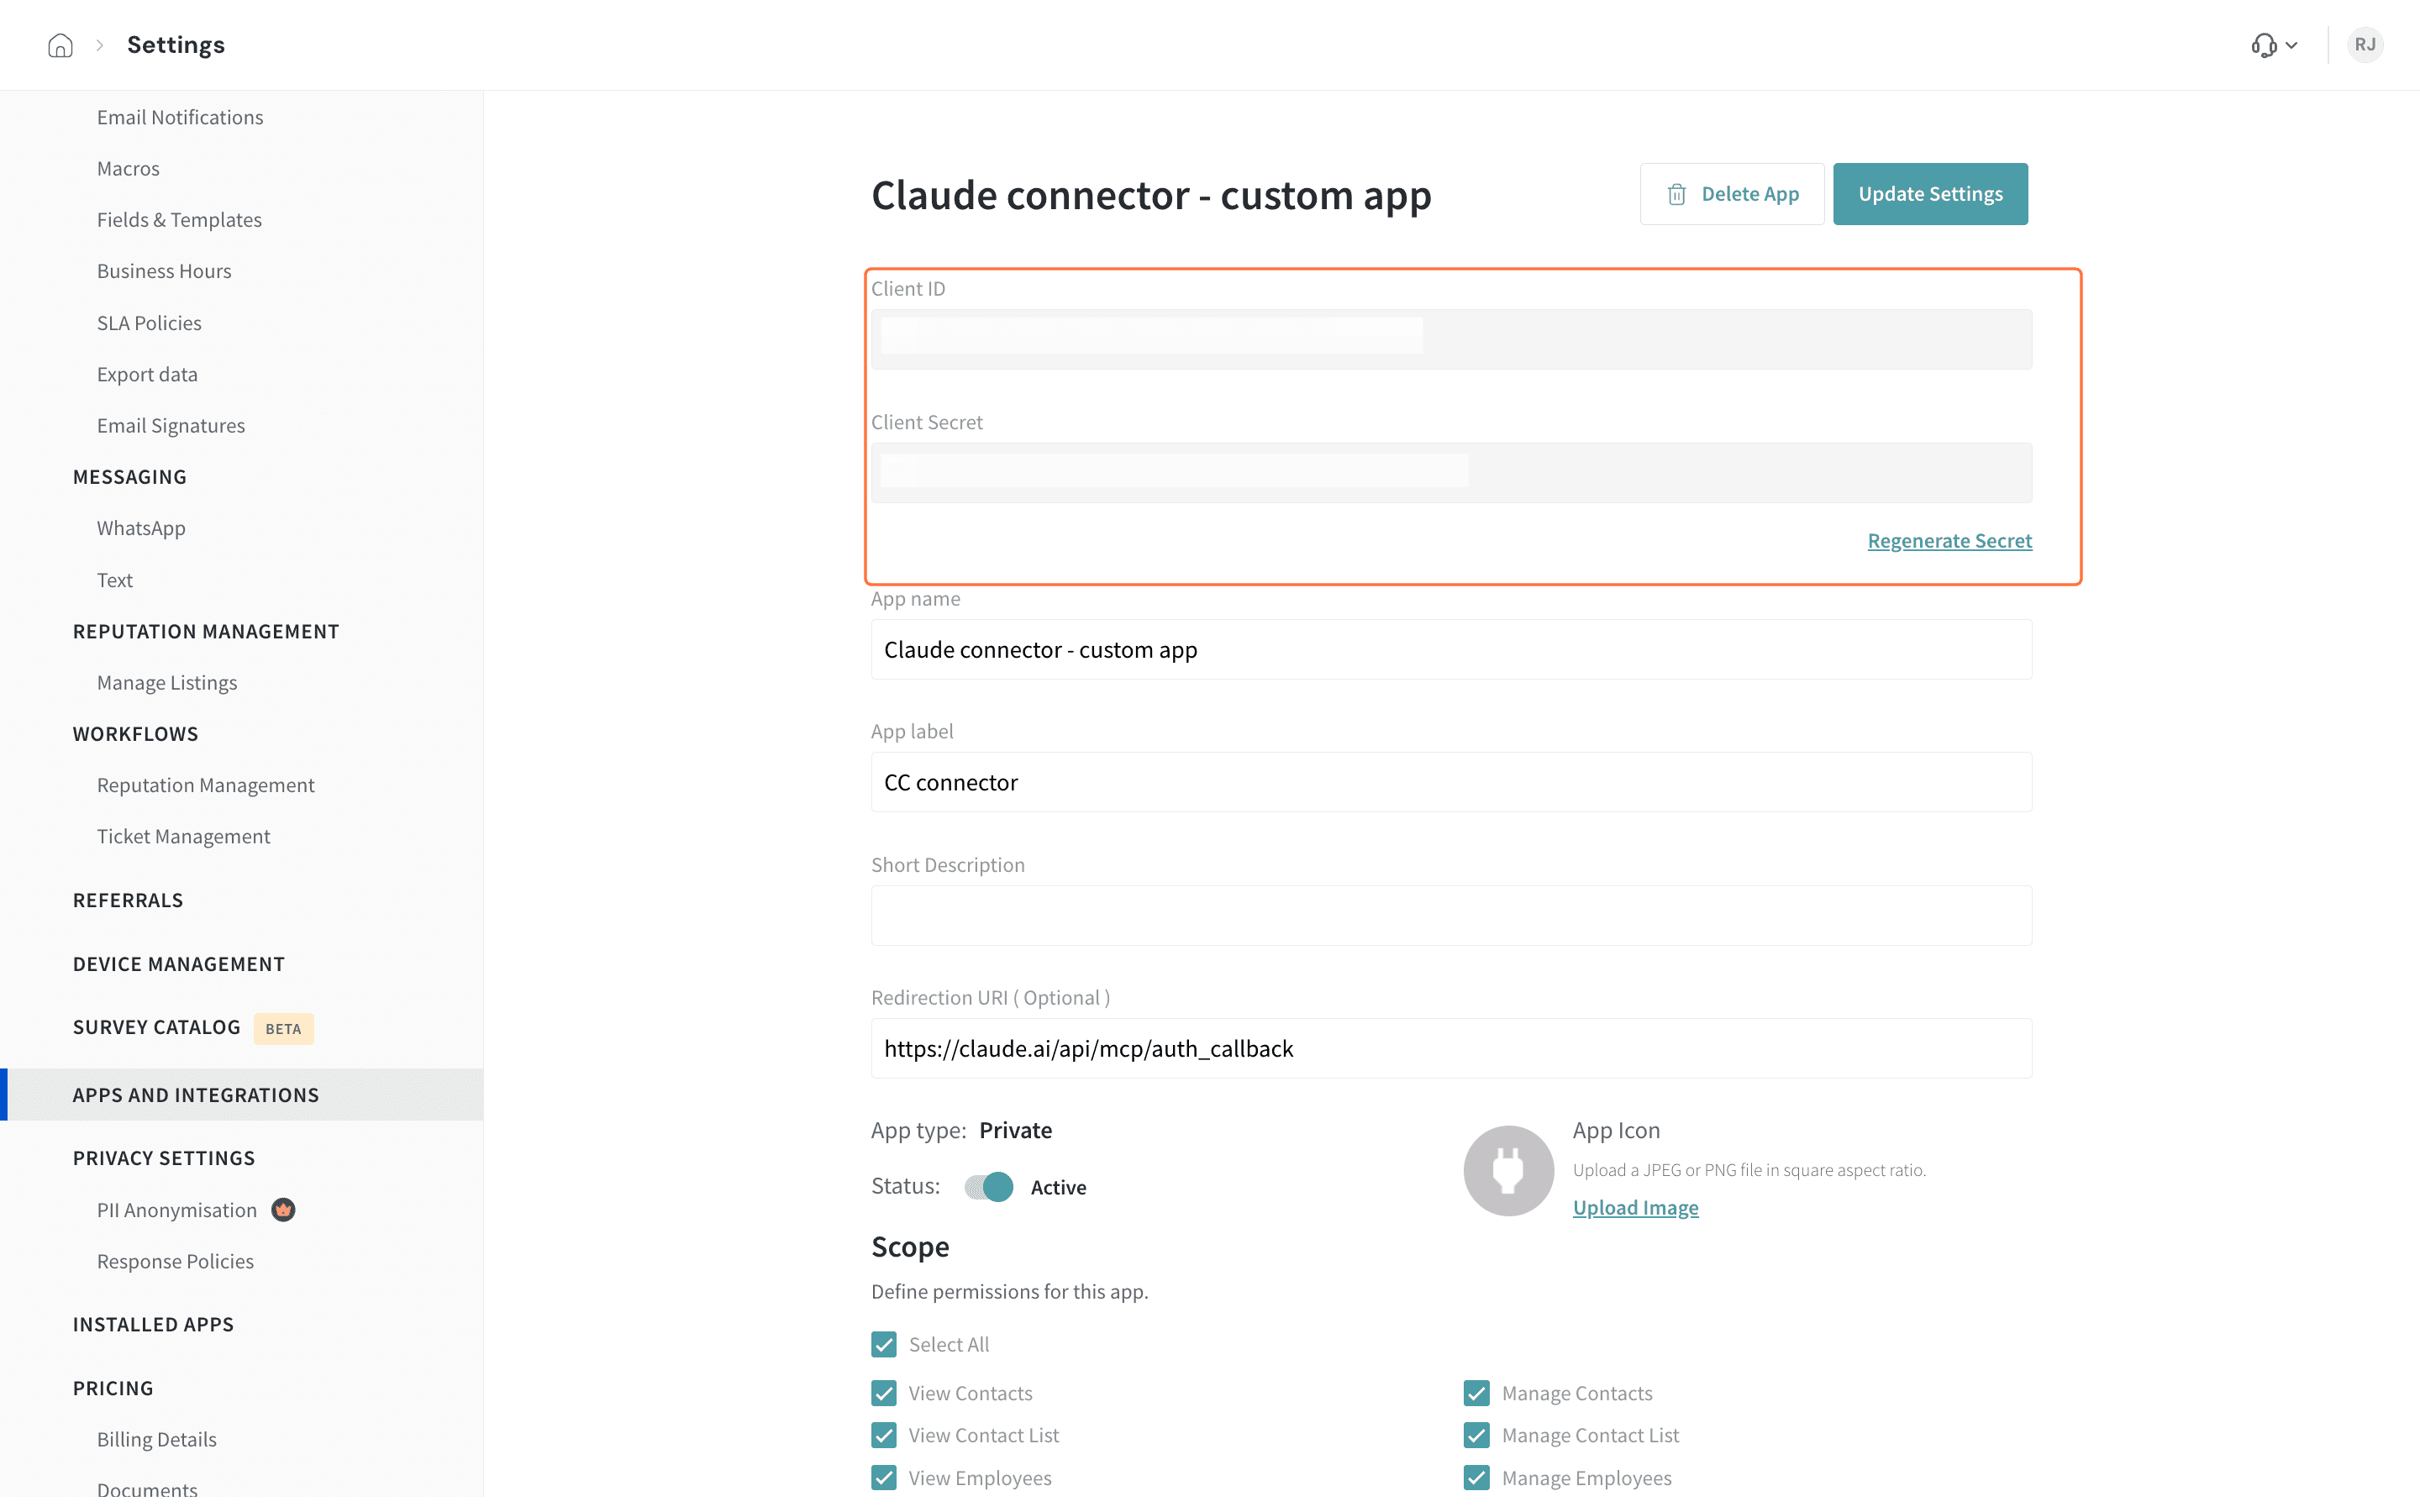Uncheck the Manage Employees checkbox
Viewport: 2420px width, 1512px height.
tap(1476, 1478)
